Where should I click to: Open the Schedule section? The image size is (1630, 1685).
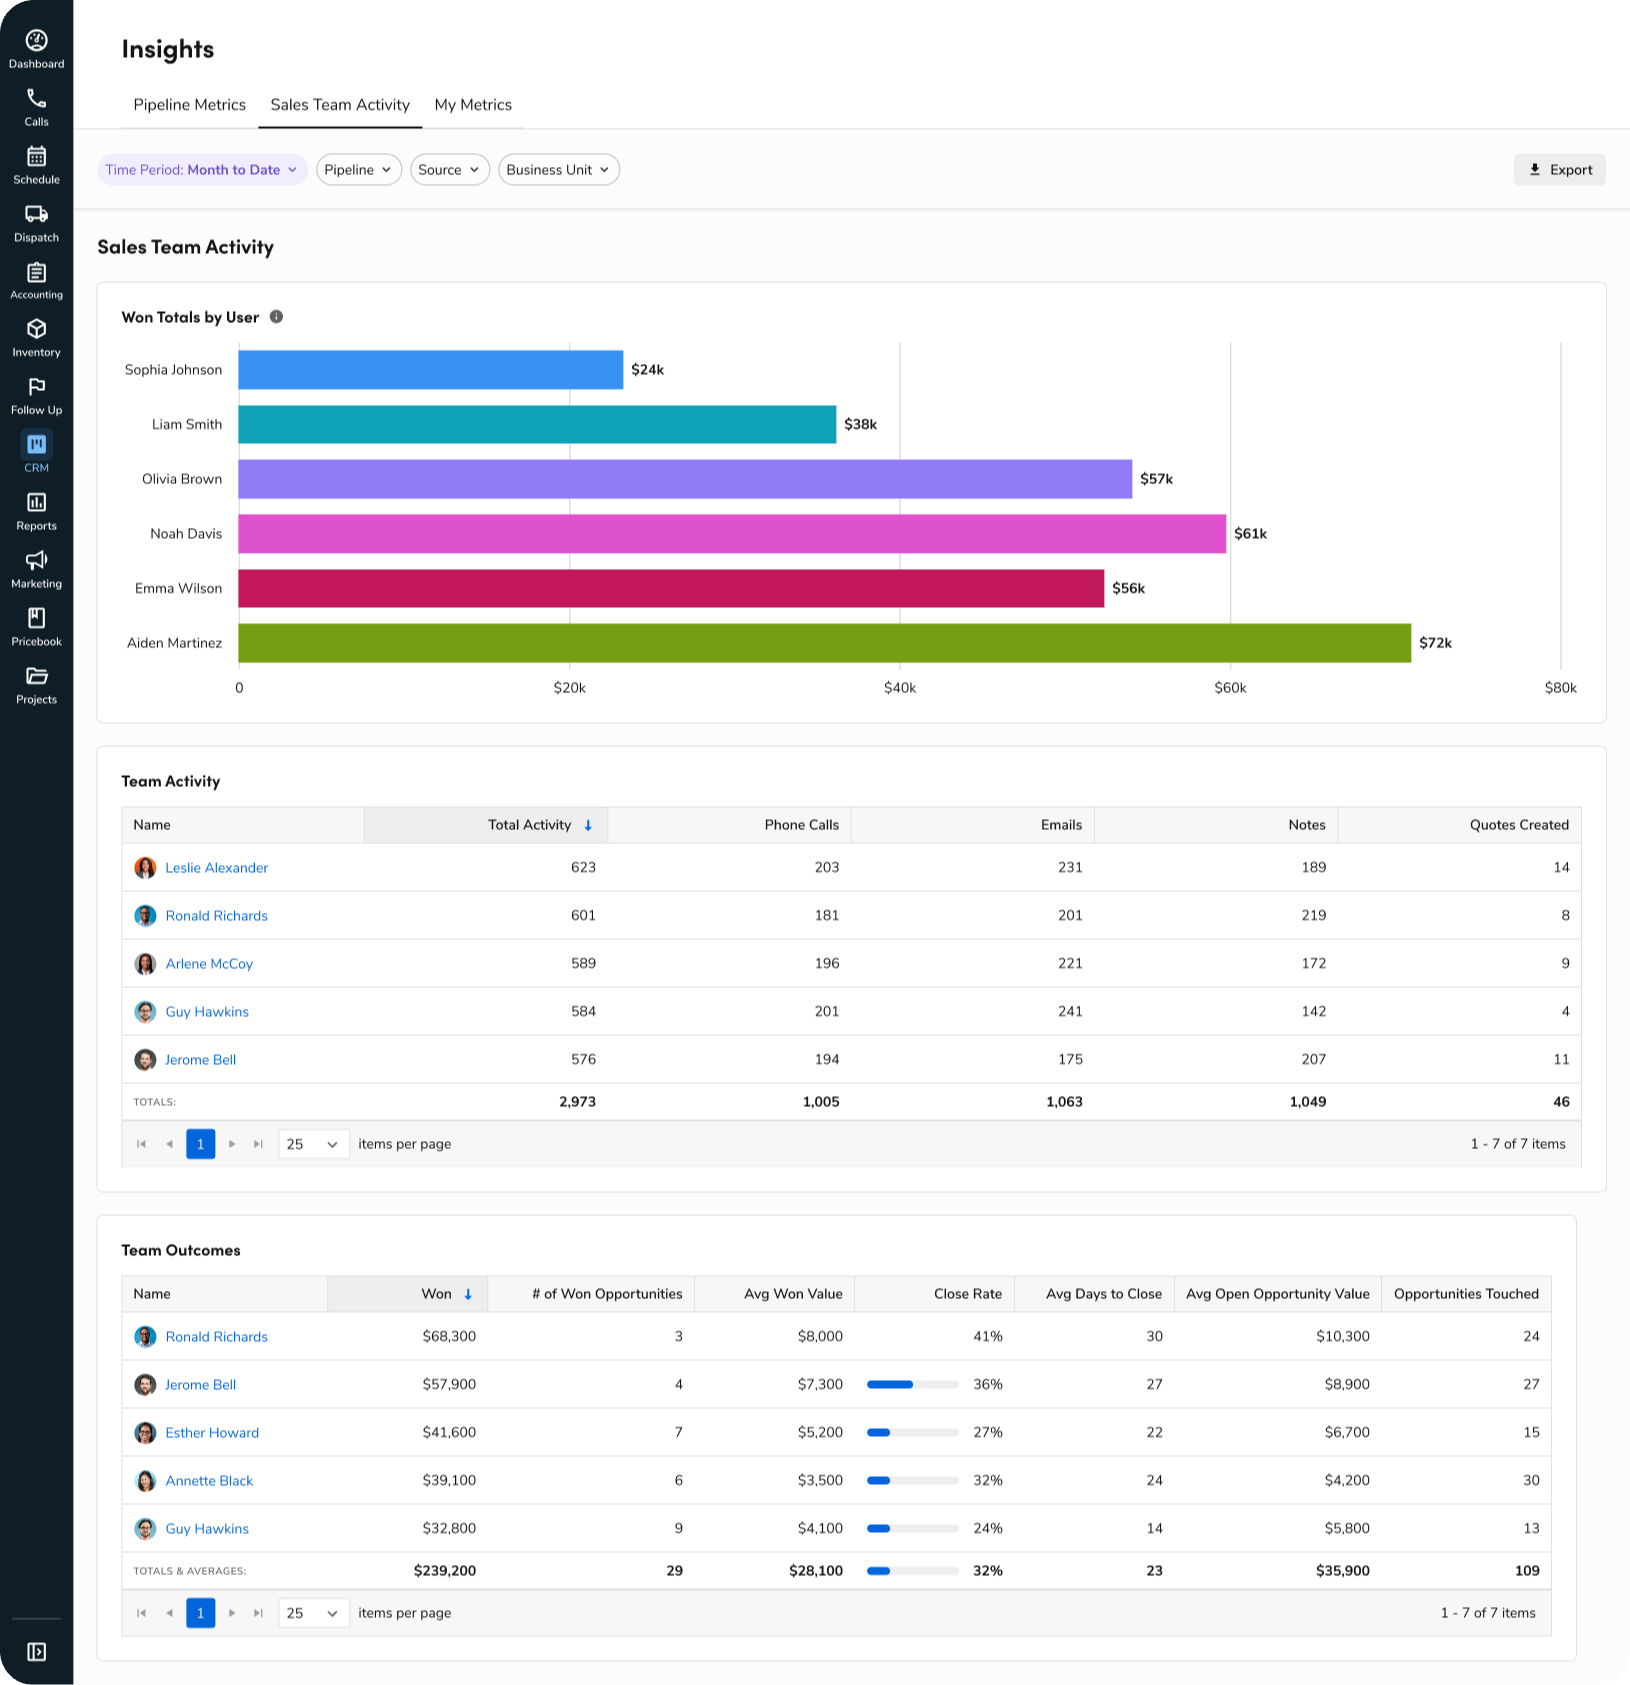36,161
